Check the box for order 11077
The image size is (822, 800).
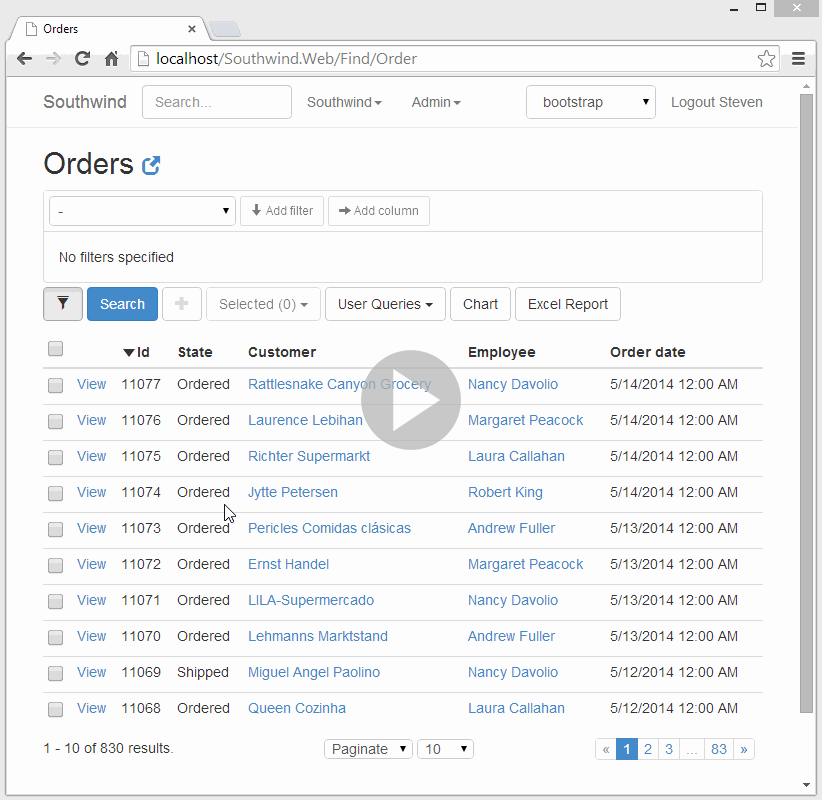(x=56, y=385)
